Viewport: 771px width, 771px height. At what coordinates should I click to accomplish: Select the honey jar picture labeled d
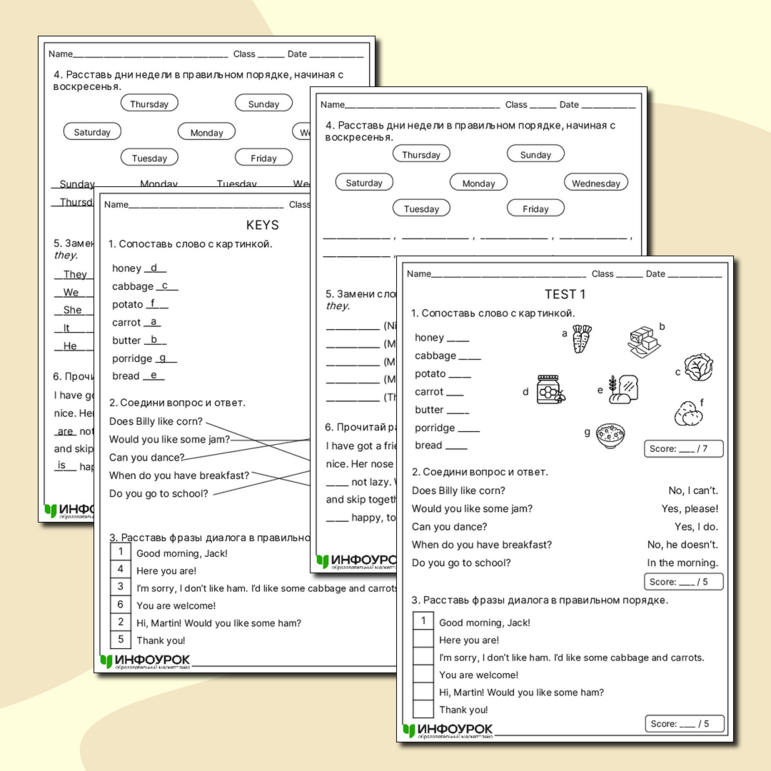(x=550, y=389)
